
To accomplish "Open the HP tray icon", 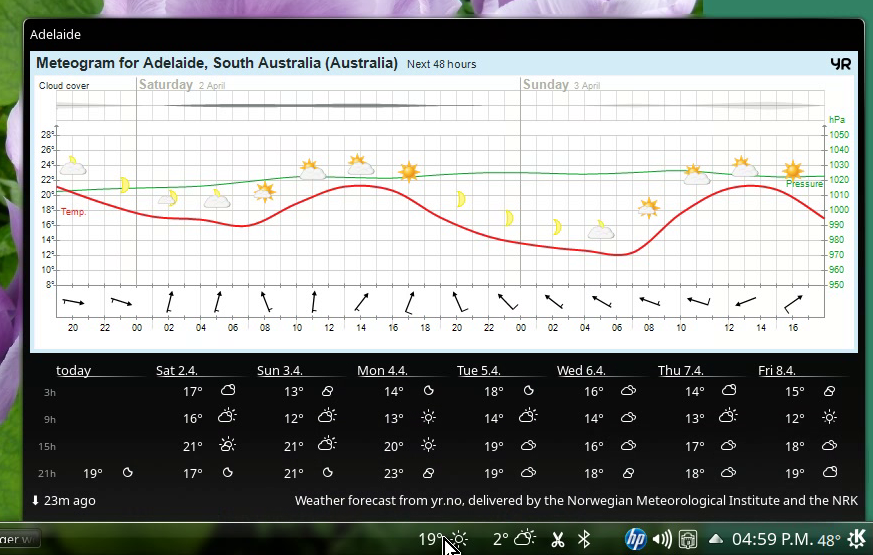I will click(x=635, y=540).
